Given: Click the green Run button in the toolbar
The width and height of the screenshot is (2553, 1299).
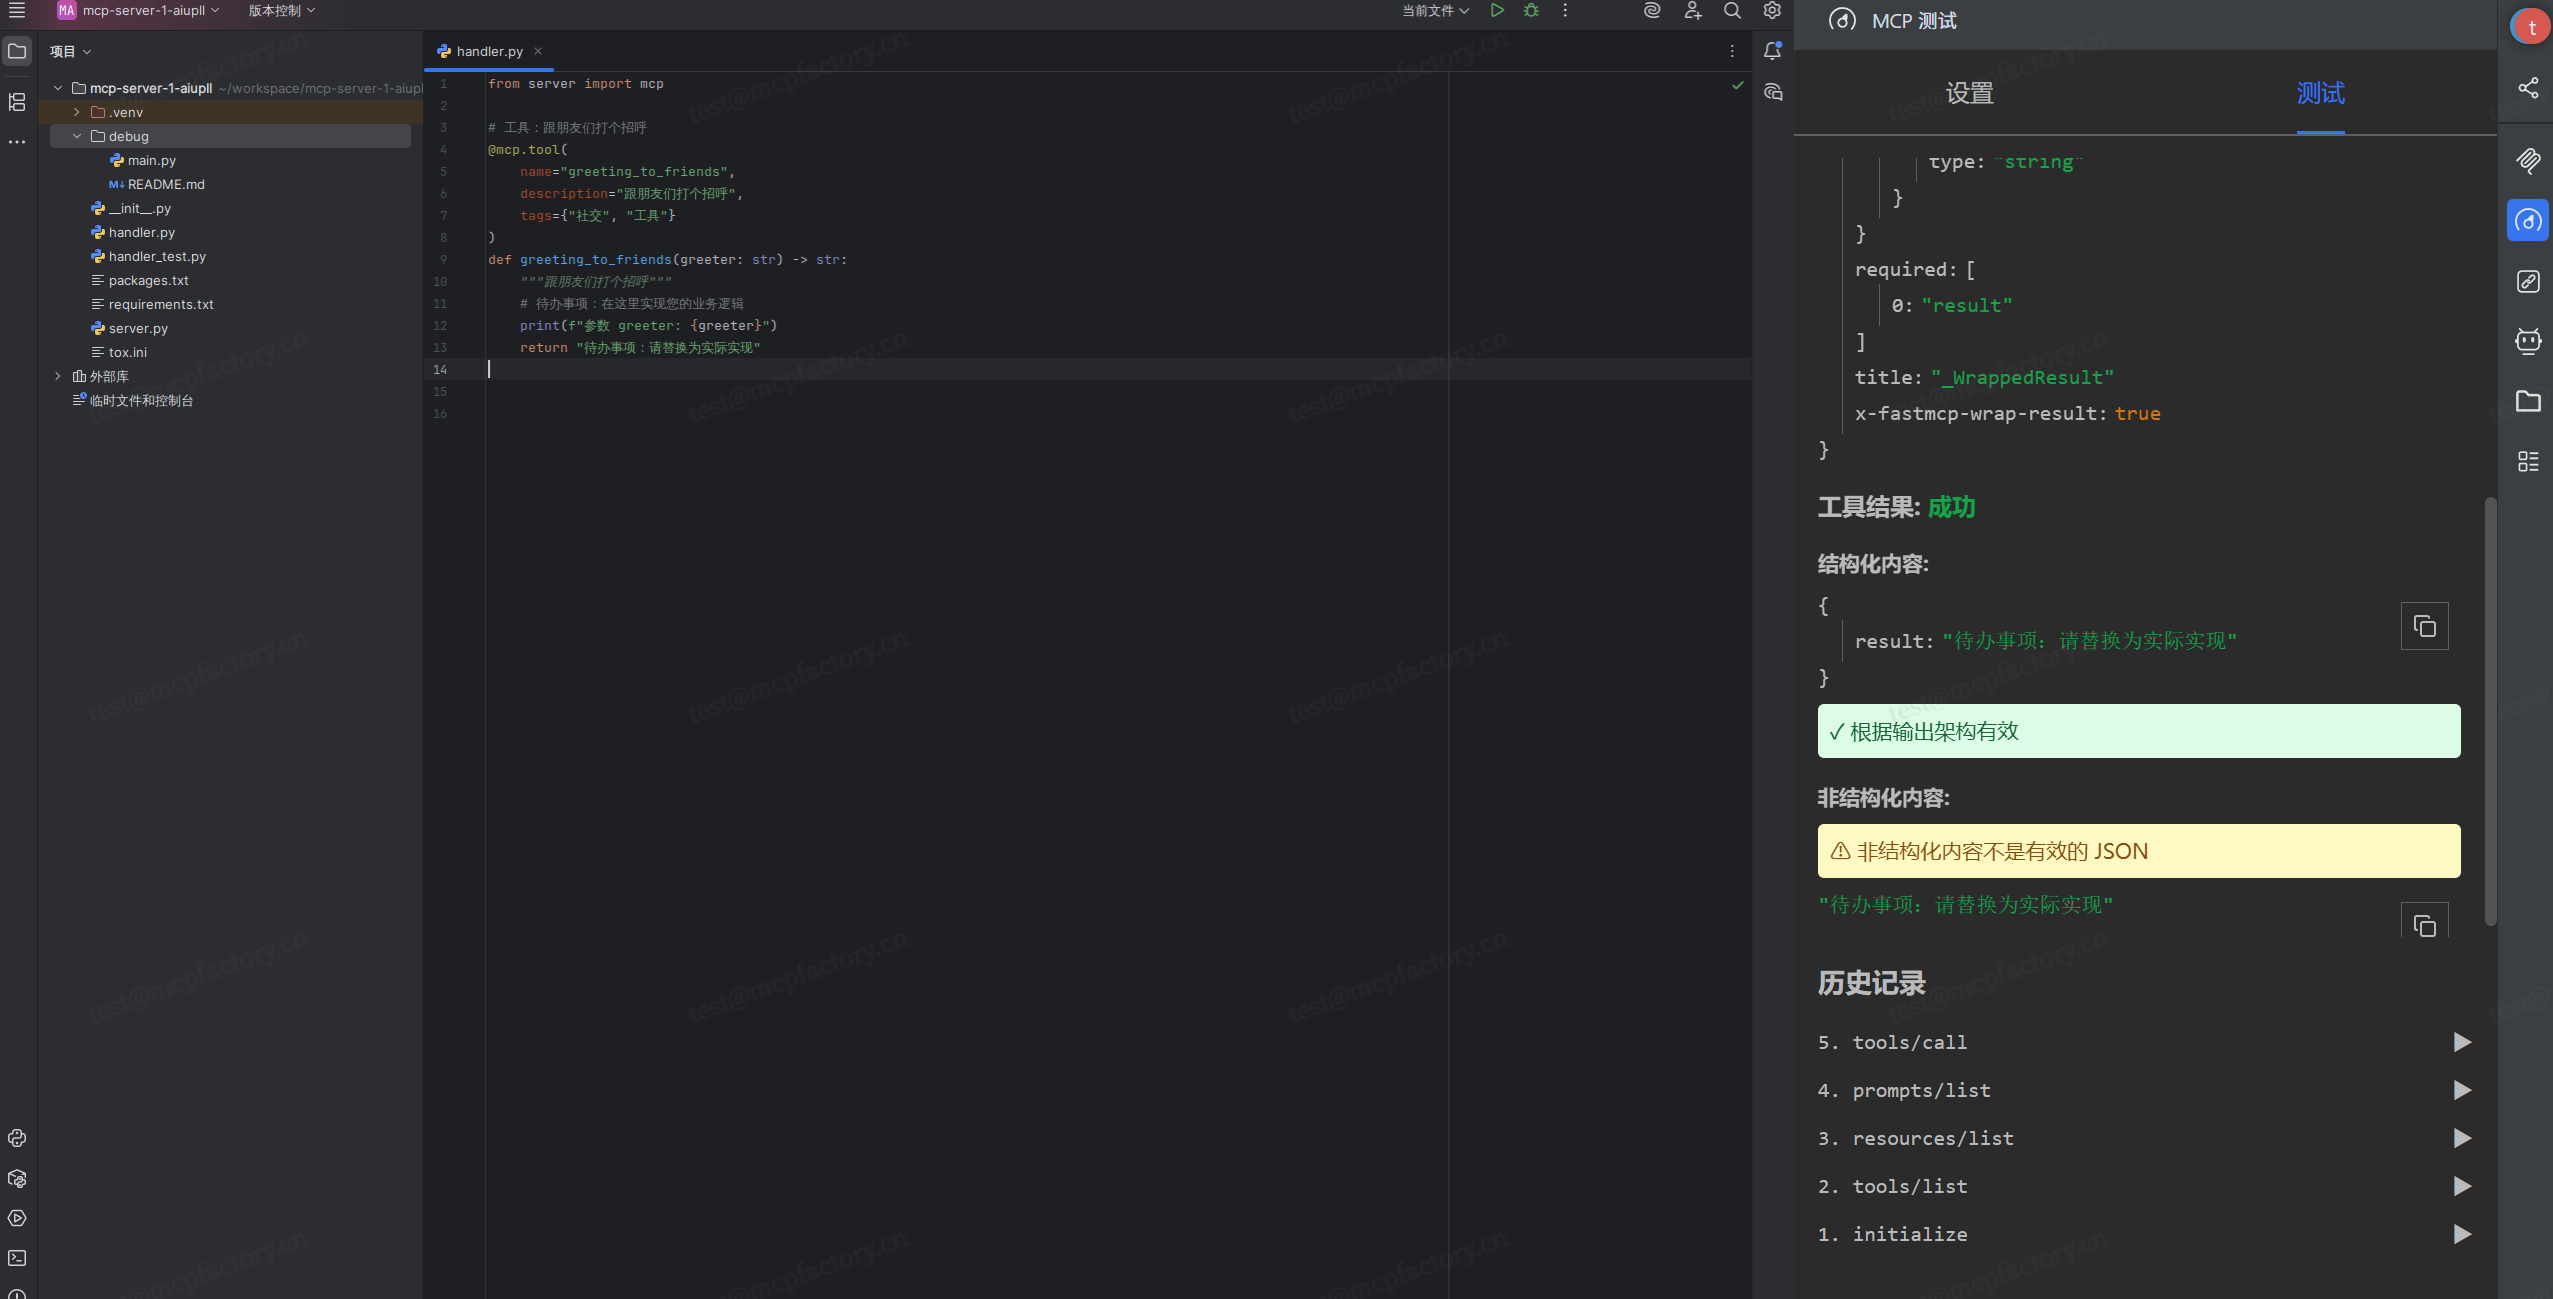Looking at the screenshot, I should tap(1497, 10).
